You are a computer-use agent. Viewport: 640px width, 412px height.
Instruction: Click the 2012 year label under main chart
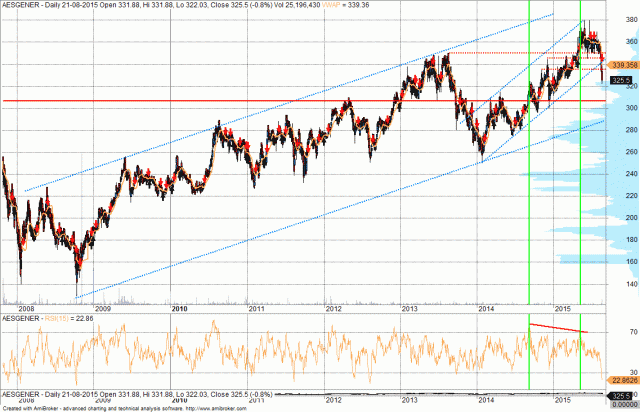coord(333,309)
